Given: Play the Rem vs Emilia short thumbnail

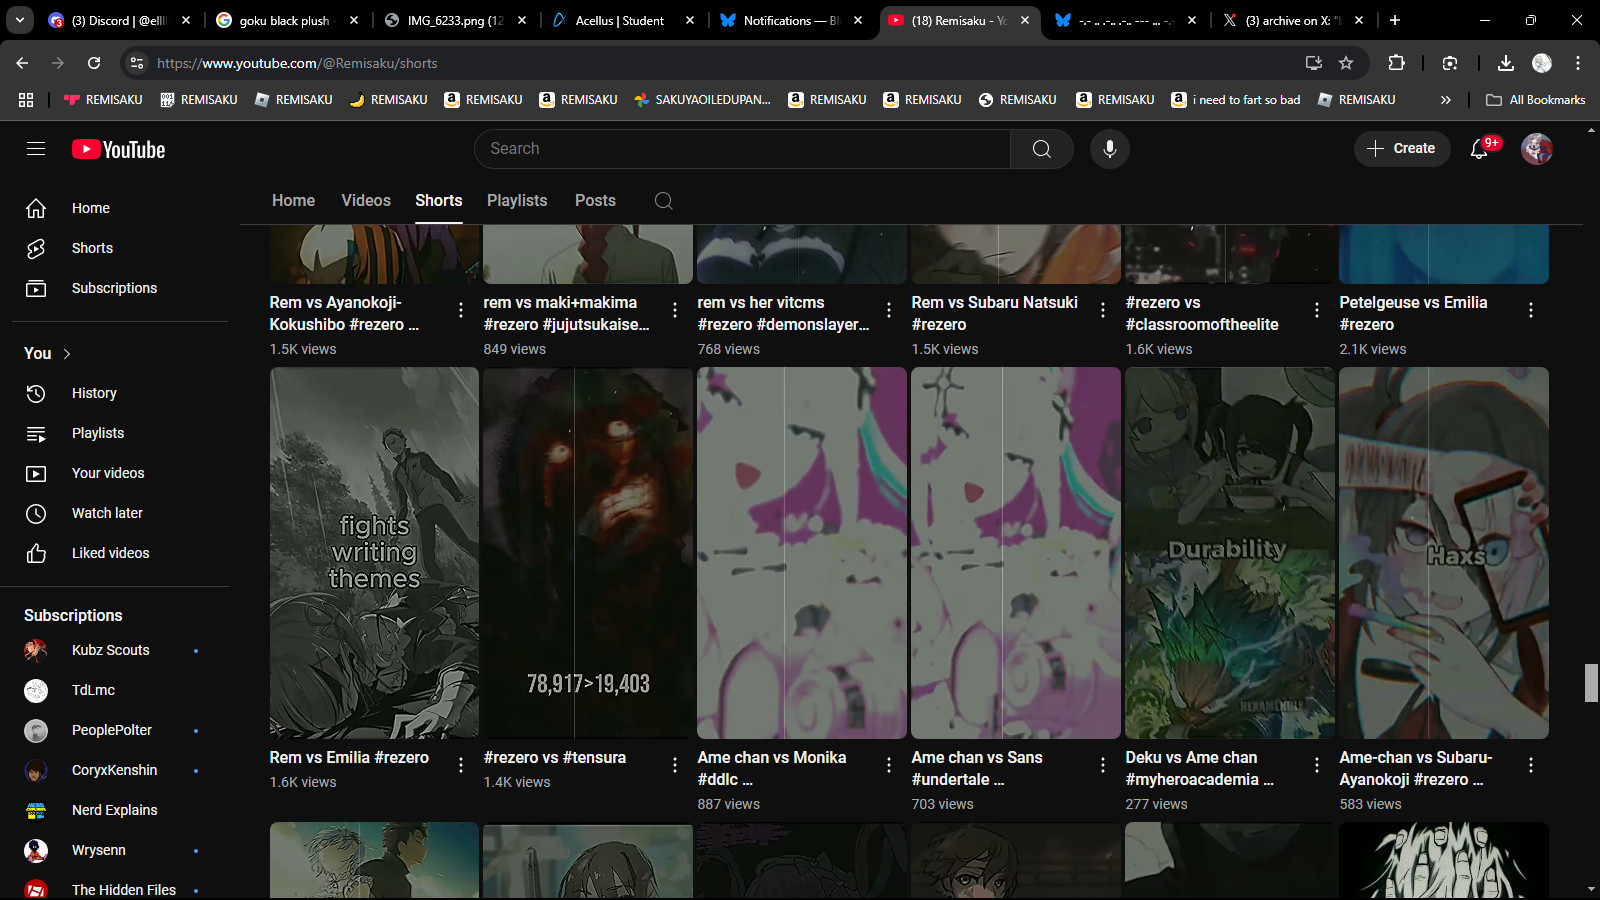Looking at the screenshot, I should pos(374,553).
